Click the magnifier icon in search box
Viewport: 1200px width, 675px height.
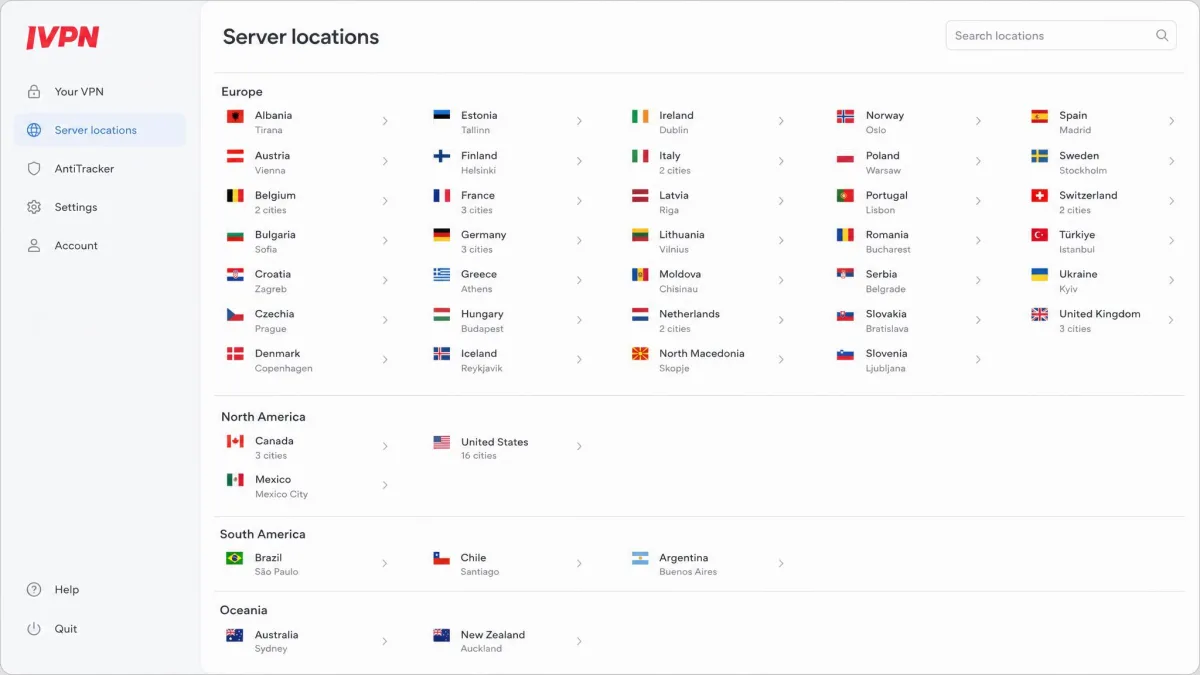pos(1162,35)
